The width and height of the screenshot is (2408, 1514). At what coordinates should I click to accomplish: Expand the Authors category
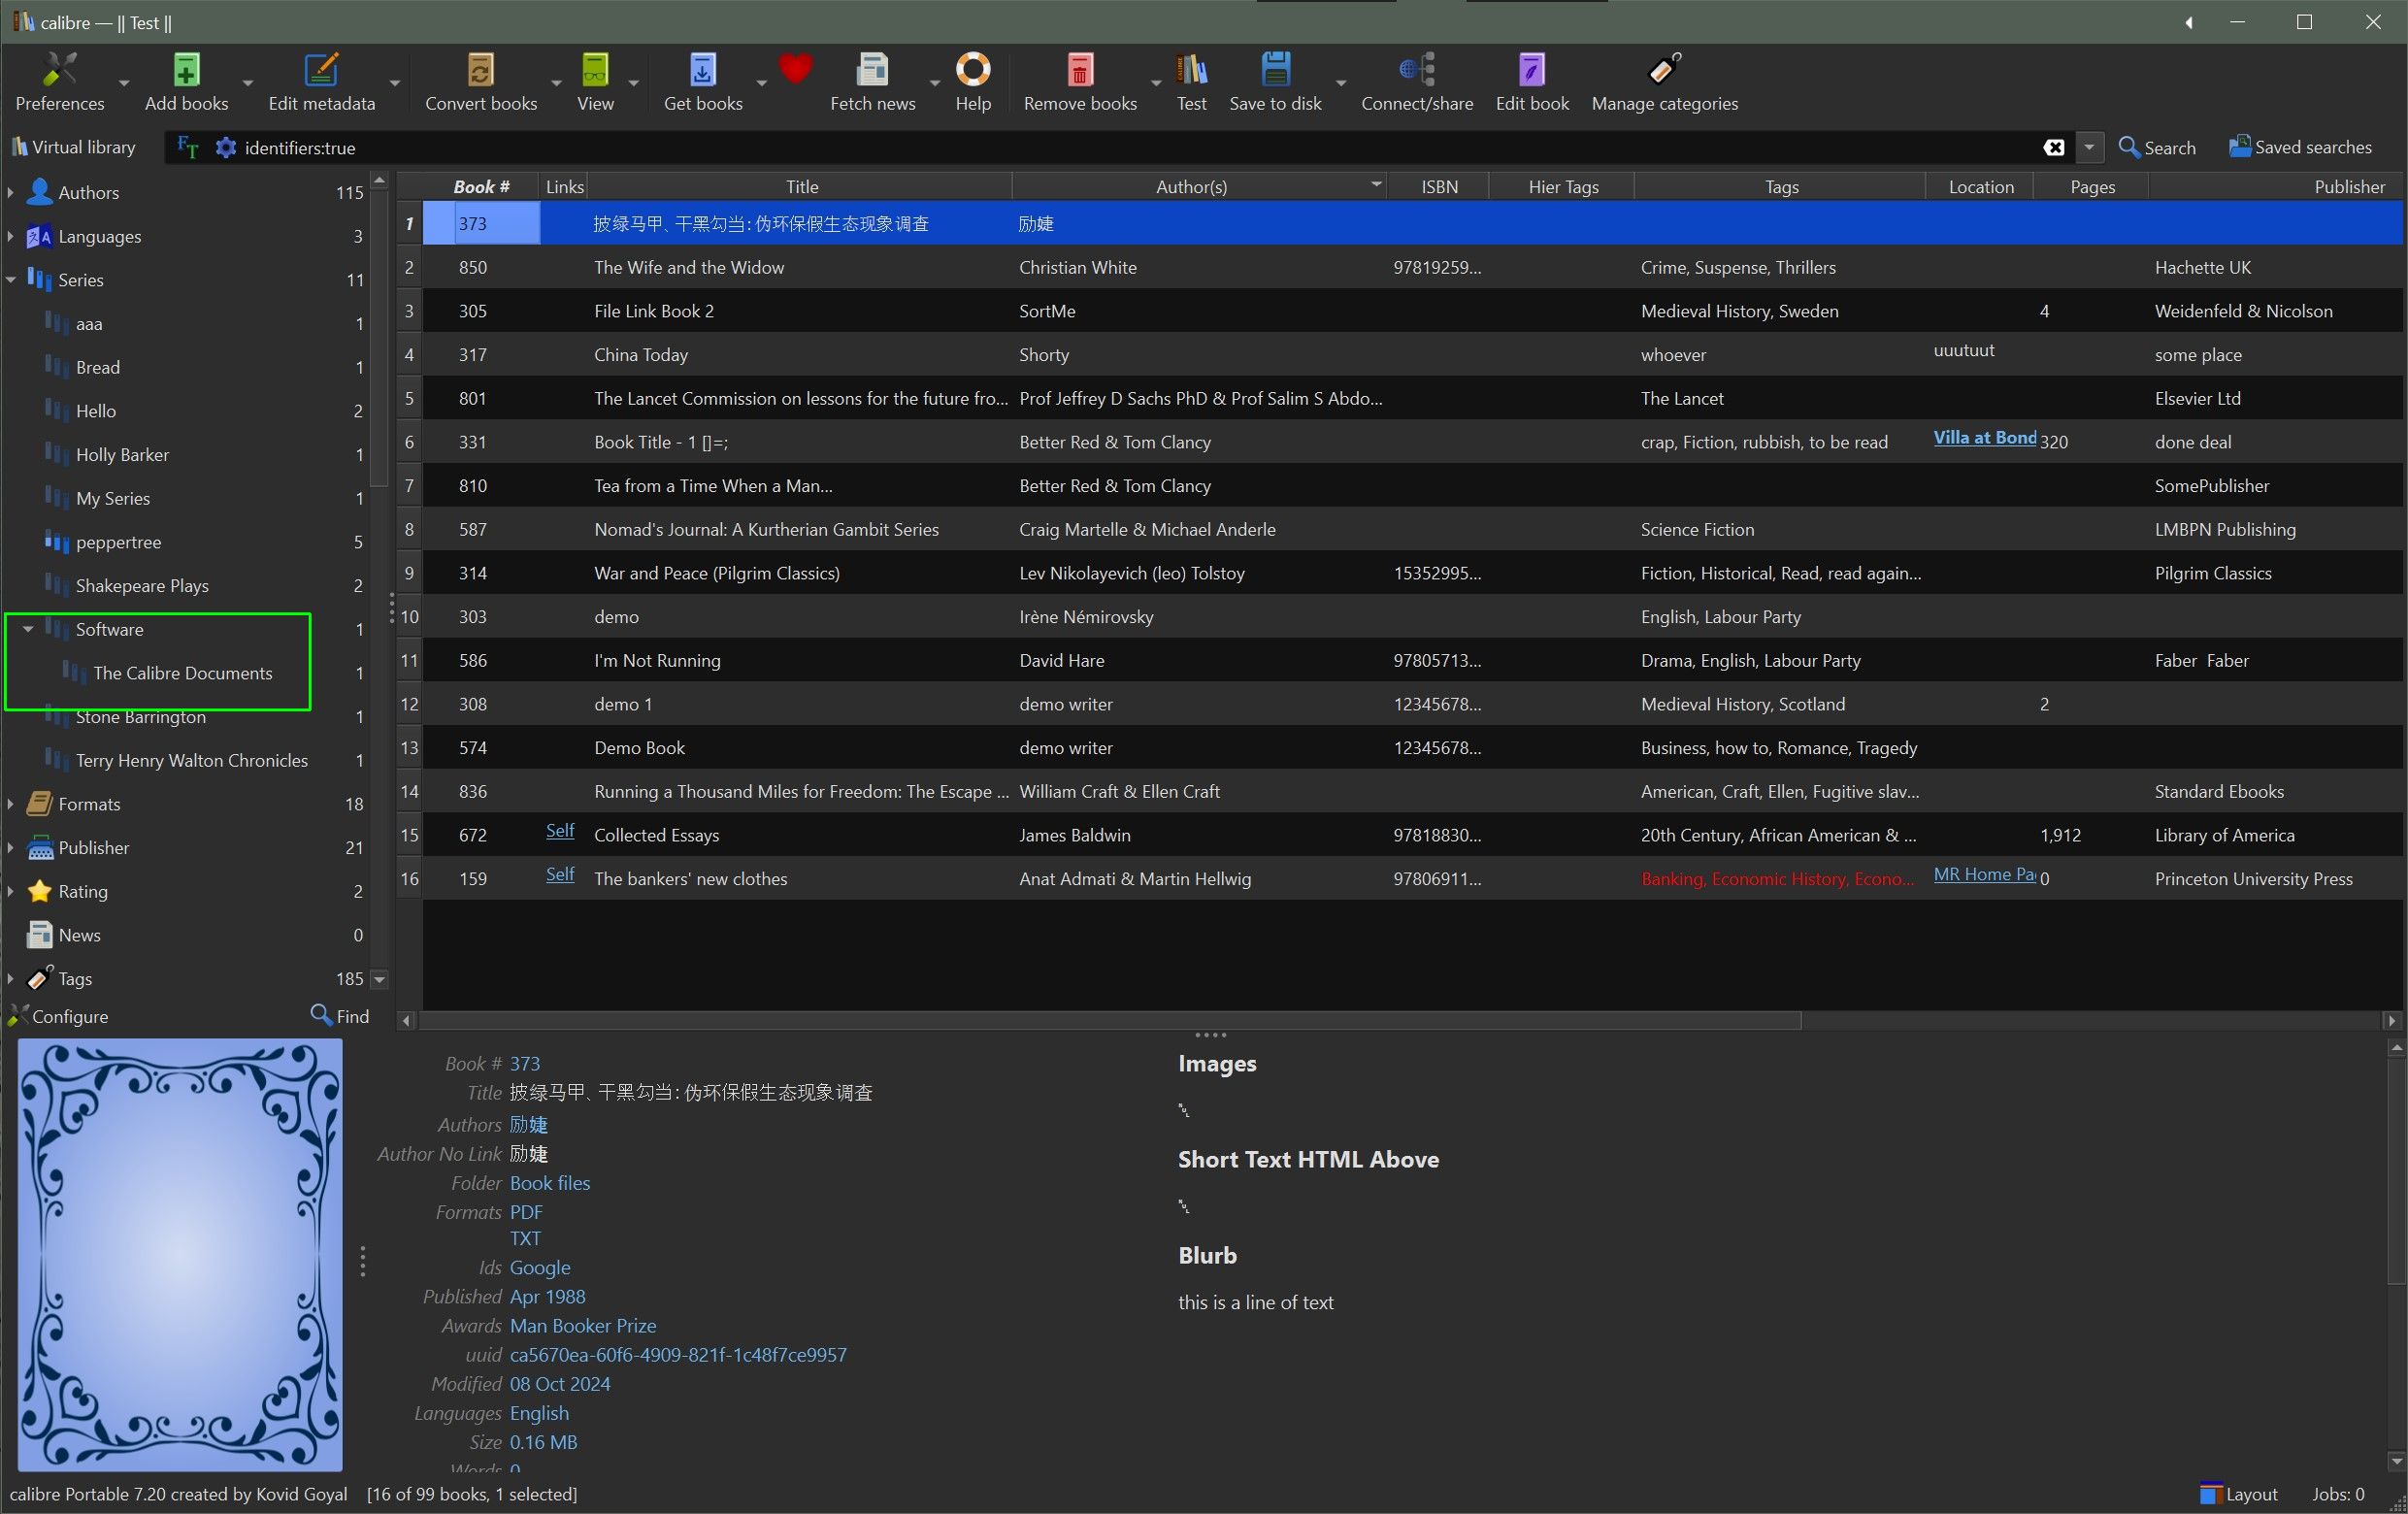click(11, 192)
